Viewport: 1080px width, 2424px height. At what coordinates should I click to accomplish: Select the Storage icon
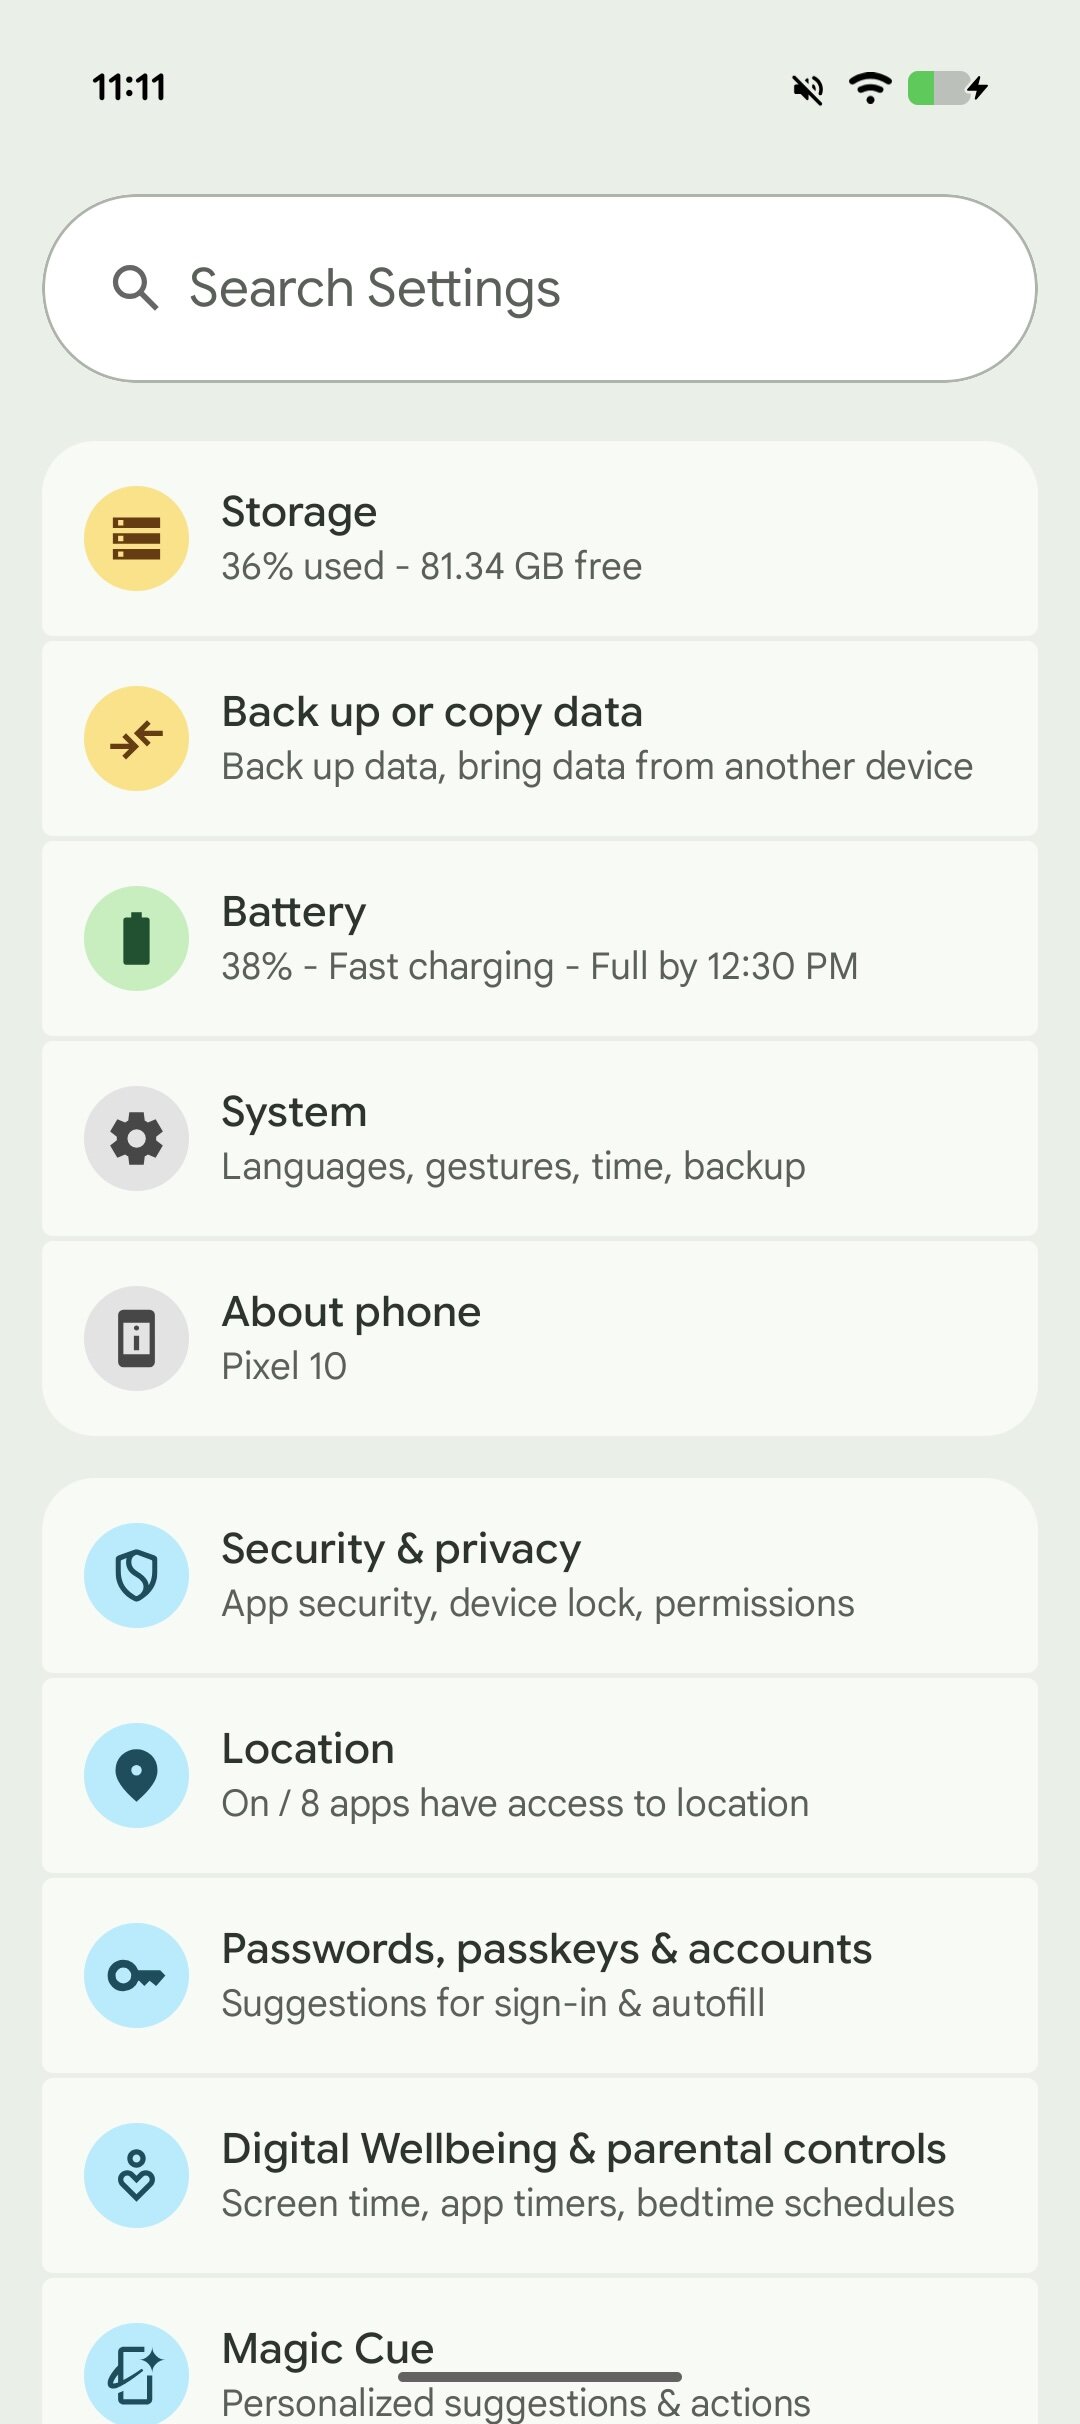[x=136, y=537]
